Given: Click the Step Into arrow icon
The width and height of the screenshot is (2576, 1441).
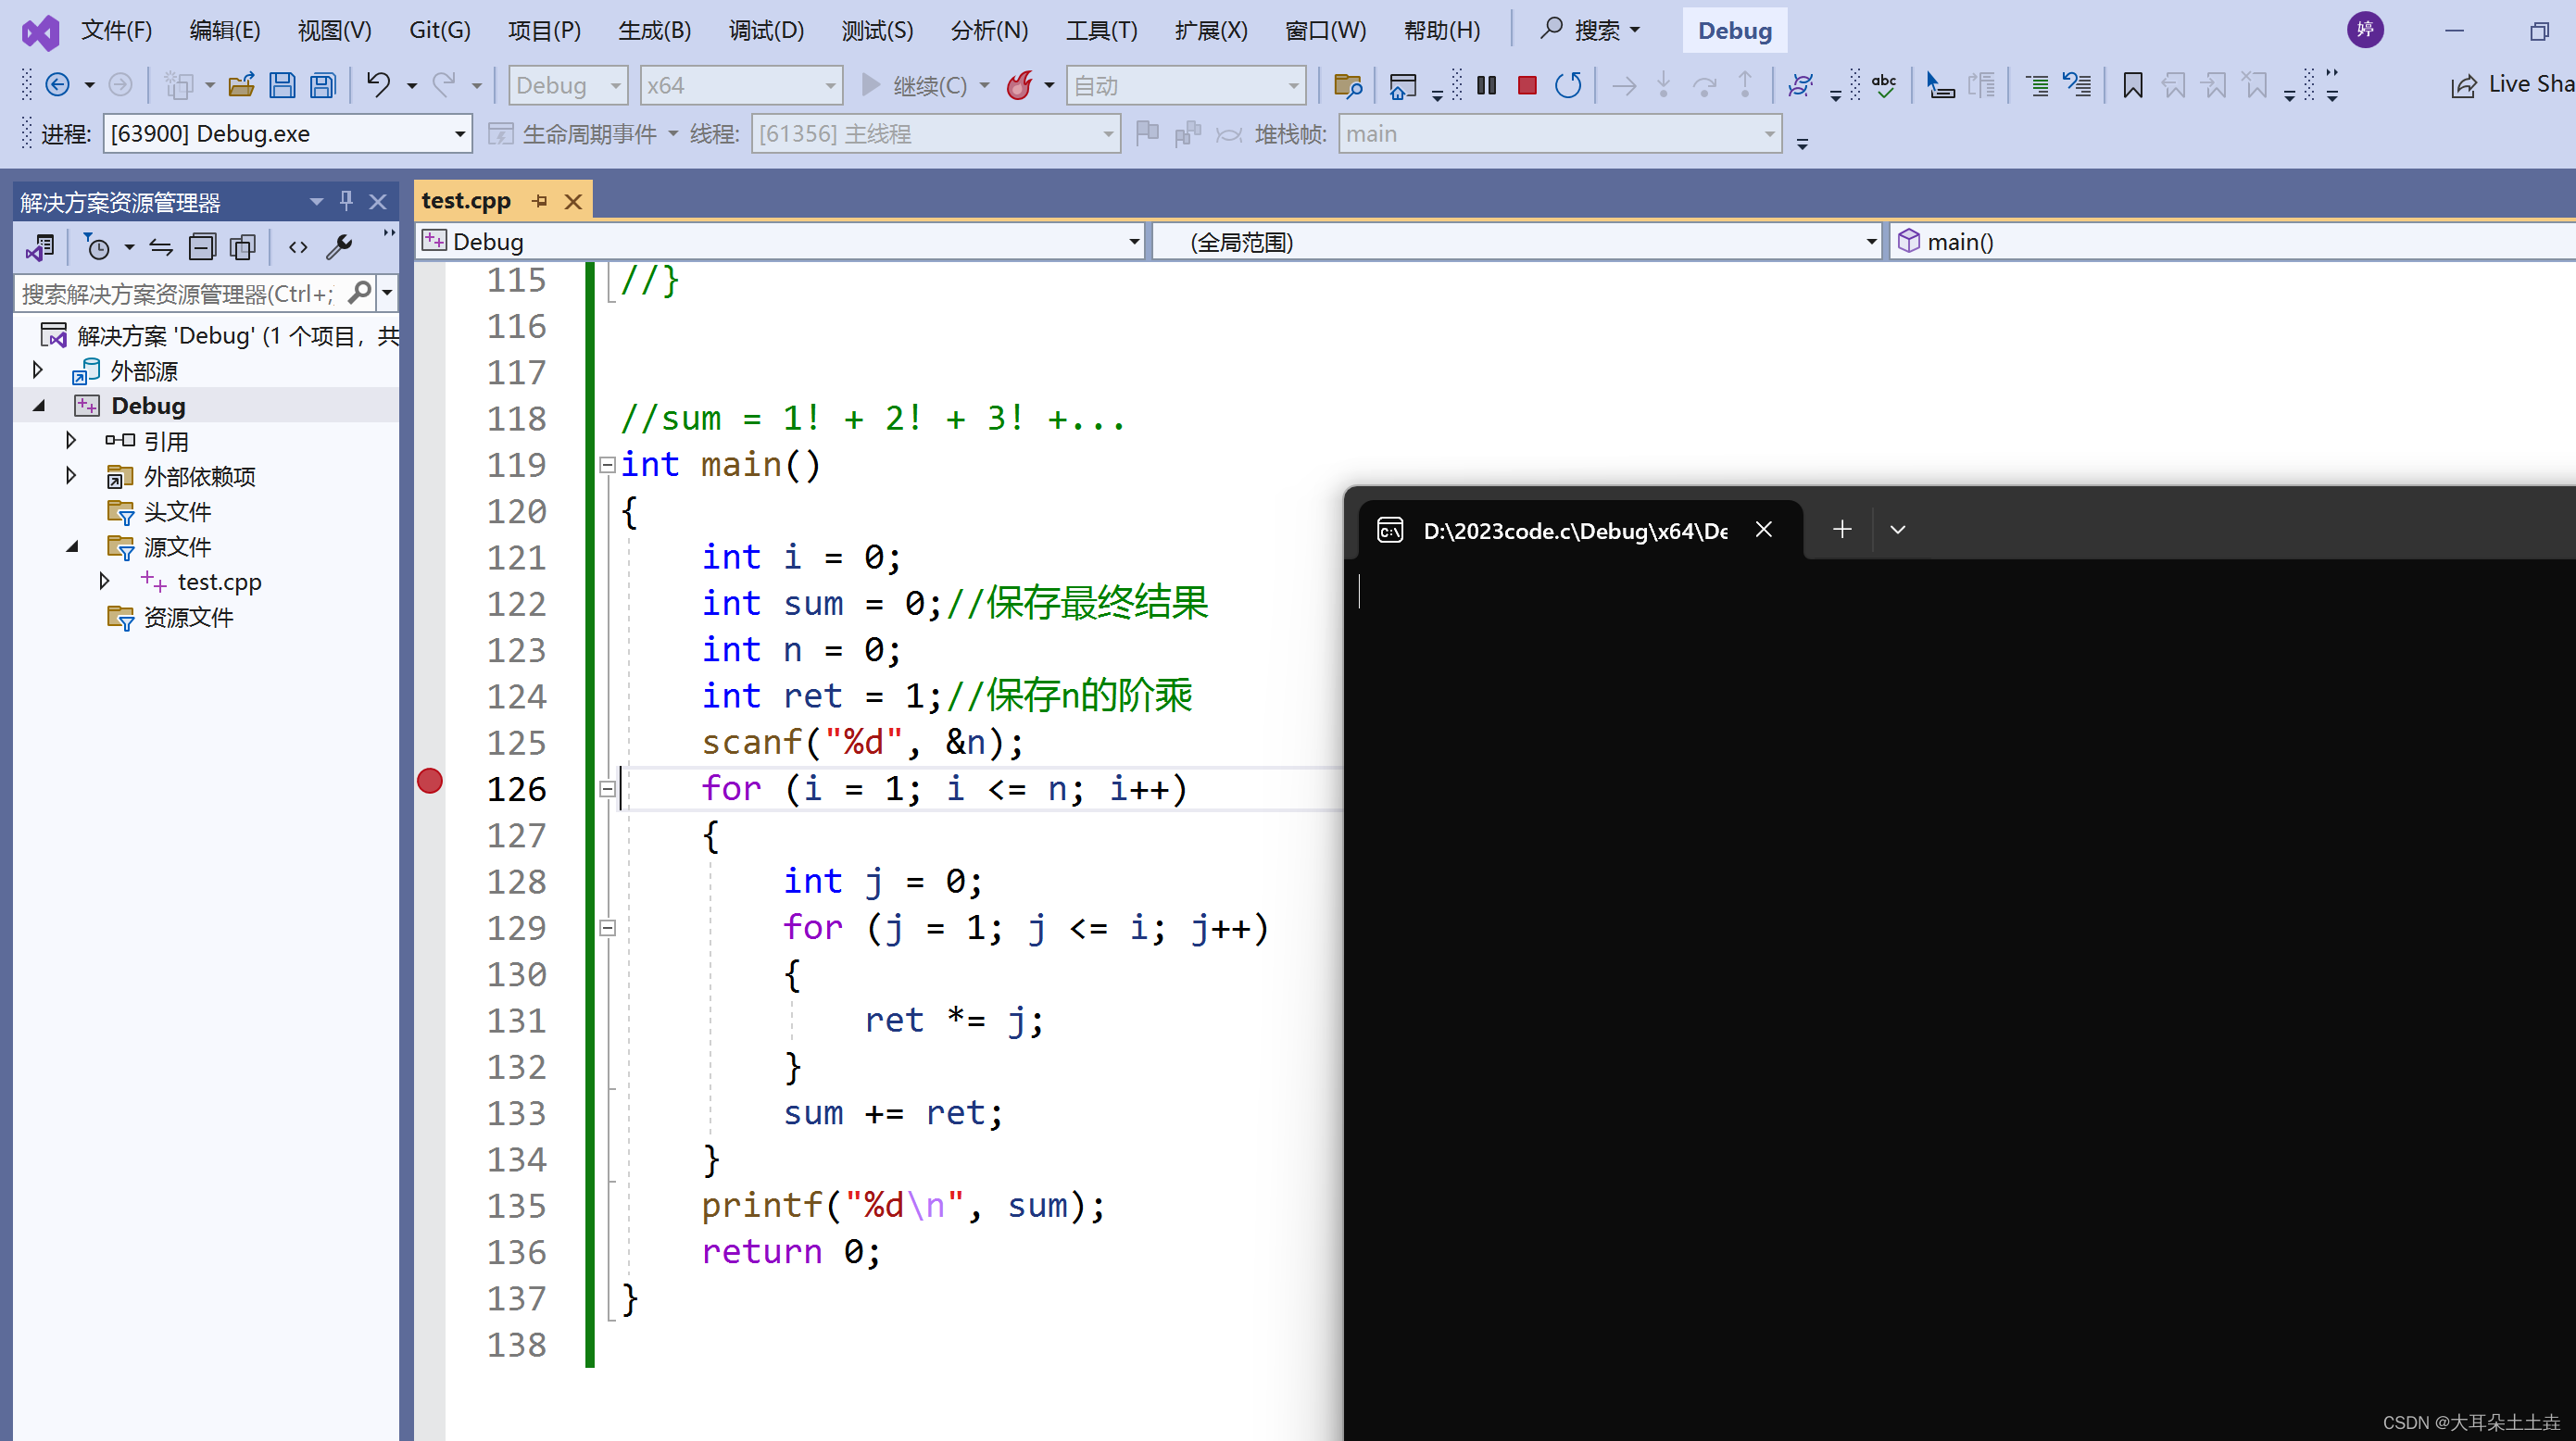Looking at the screenshot, I should (1664, 85).
